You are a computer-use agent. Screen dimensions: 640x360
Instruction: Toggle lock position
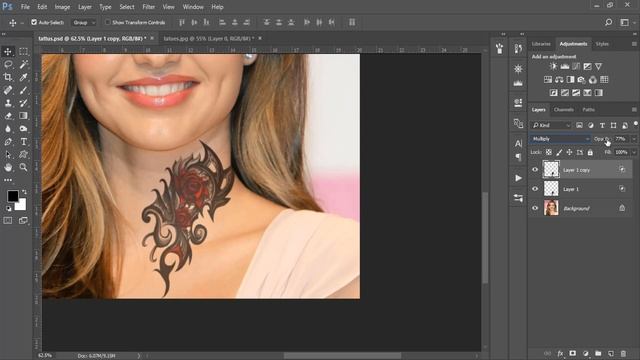569,152
